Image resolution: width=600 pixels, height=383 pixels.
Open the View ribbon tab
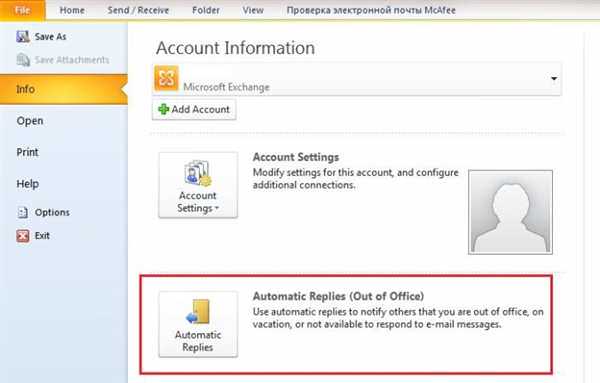pyautogui.click(x=253, y=10)
